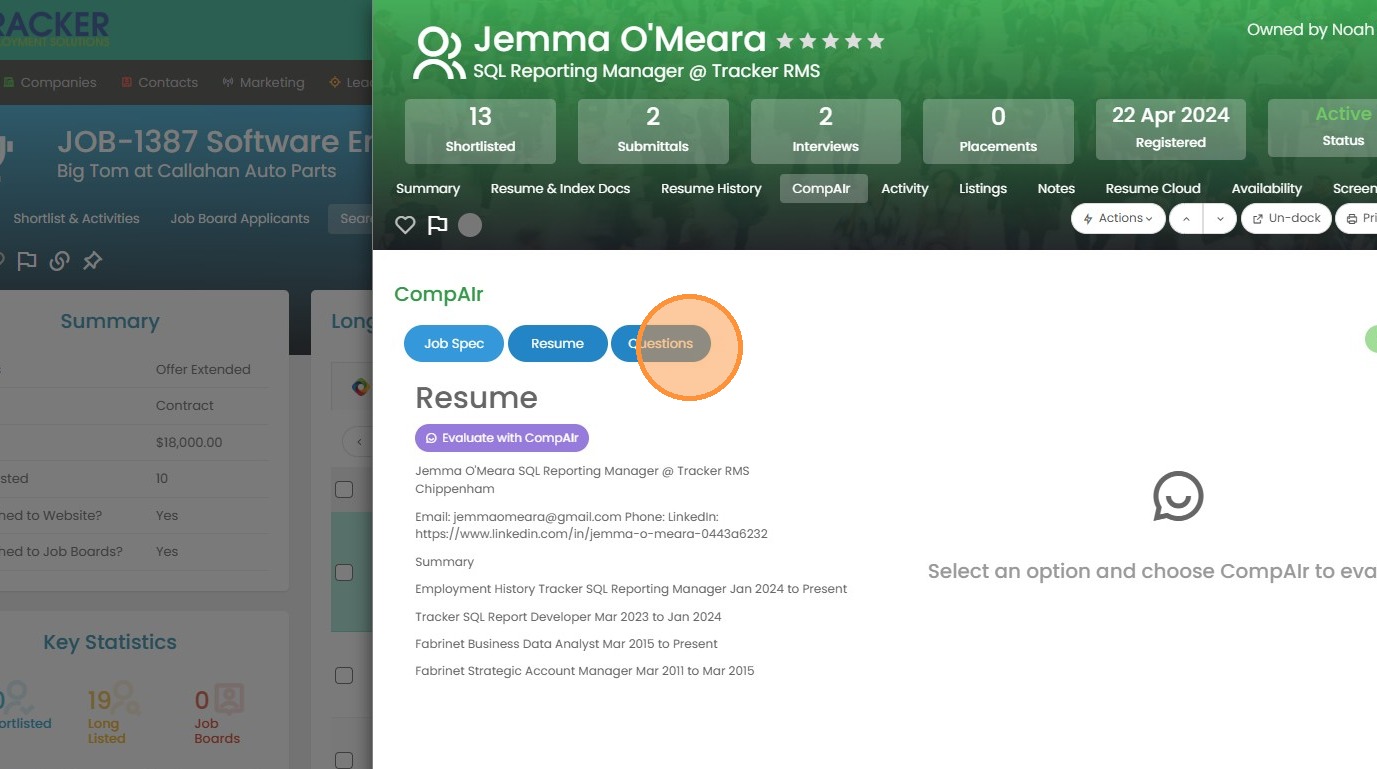Click the Un-dock button
Image resolution: width=1377 pixels, height=769 pixels.
1287,218
